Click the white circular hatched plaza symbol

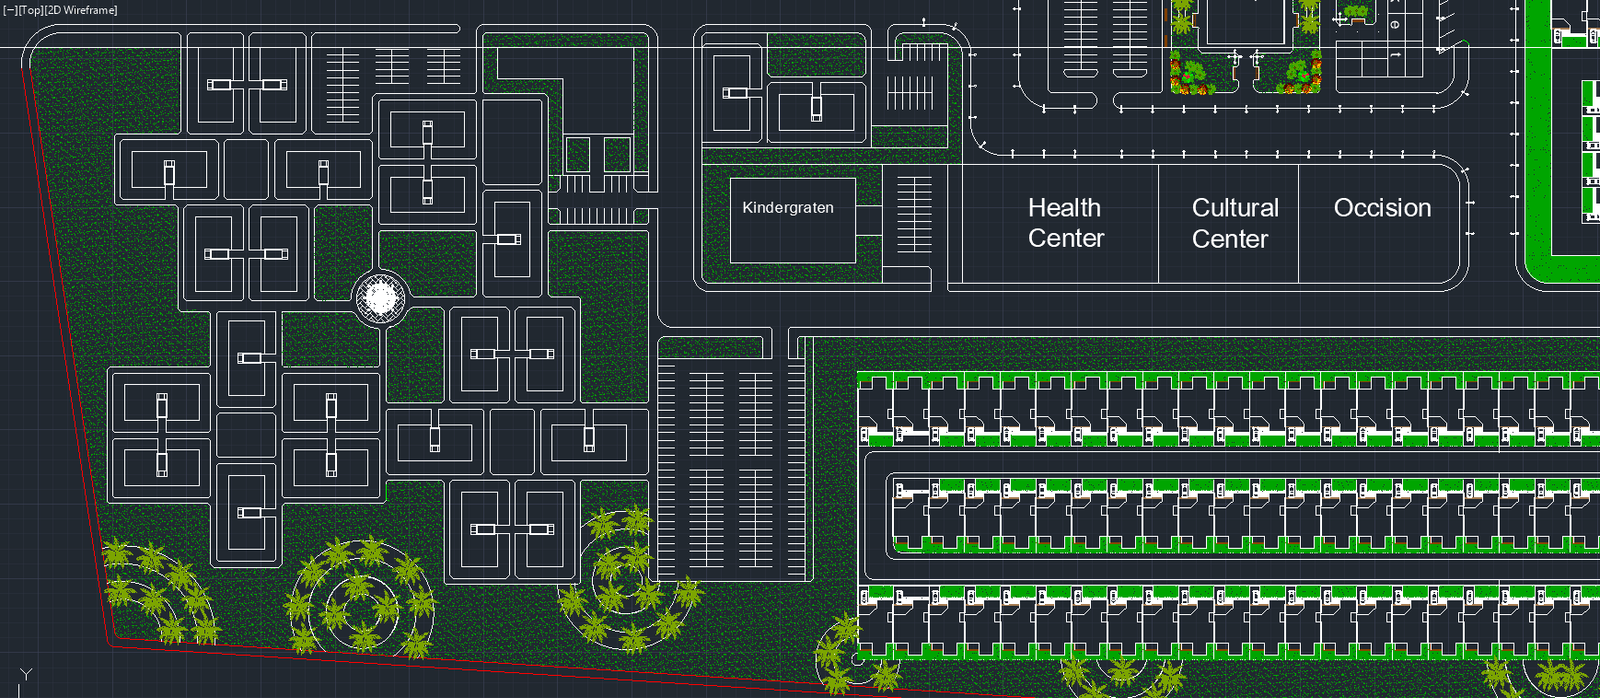coord(380,297)
